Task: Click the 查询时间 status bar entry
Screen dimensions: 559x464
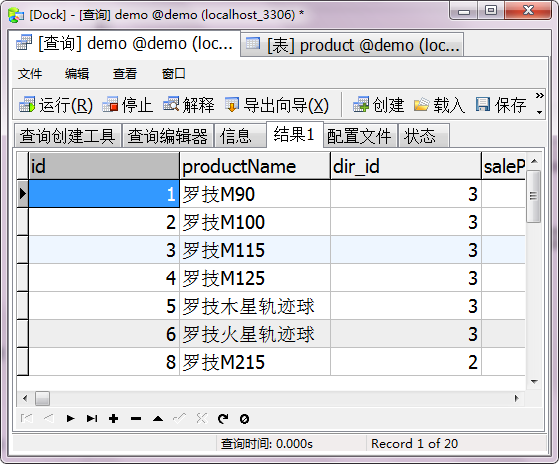Action: 266,444
